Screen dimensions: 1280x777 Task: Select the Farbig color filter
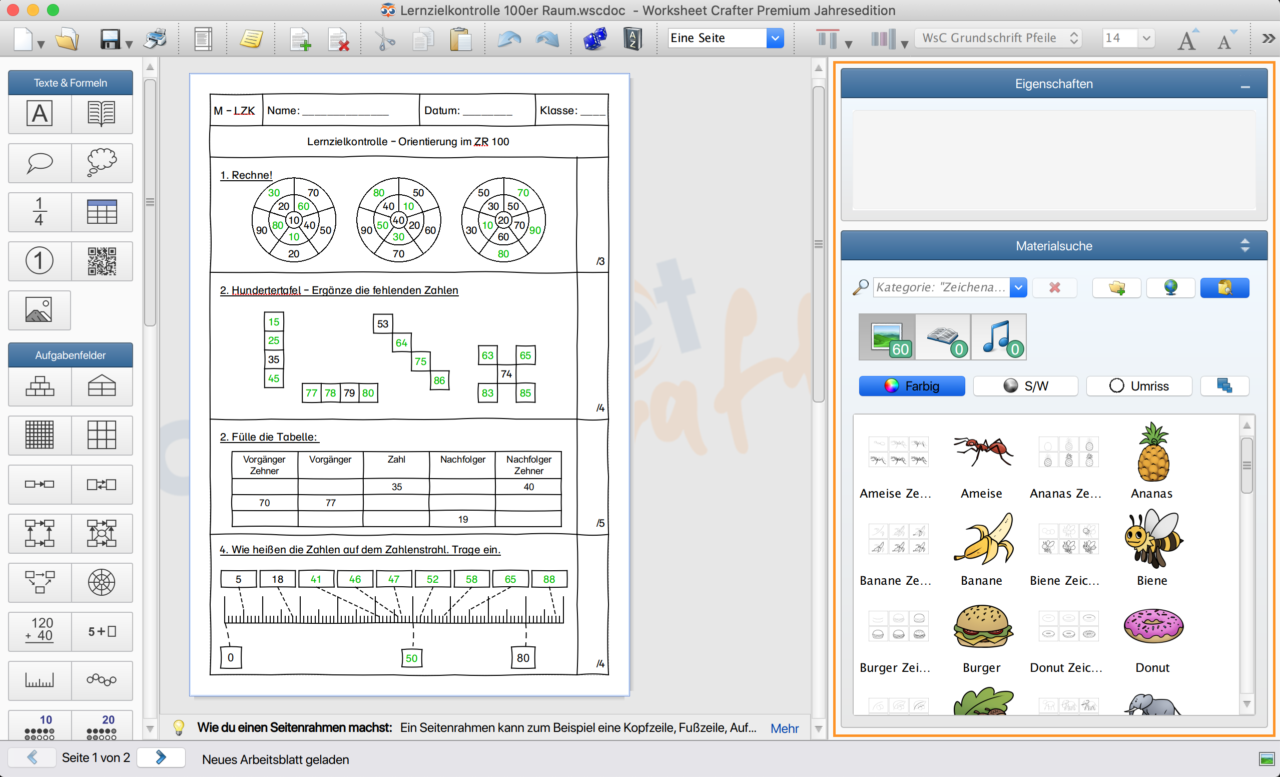911,386
